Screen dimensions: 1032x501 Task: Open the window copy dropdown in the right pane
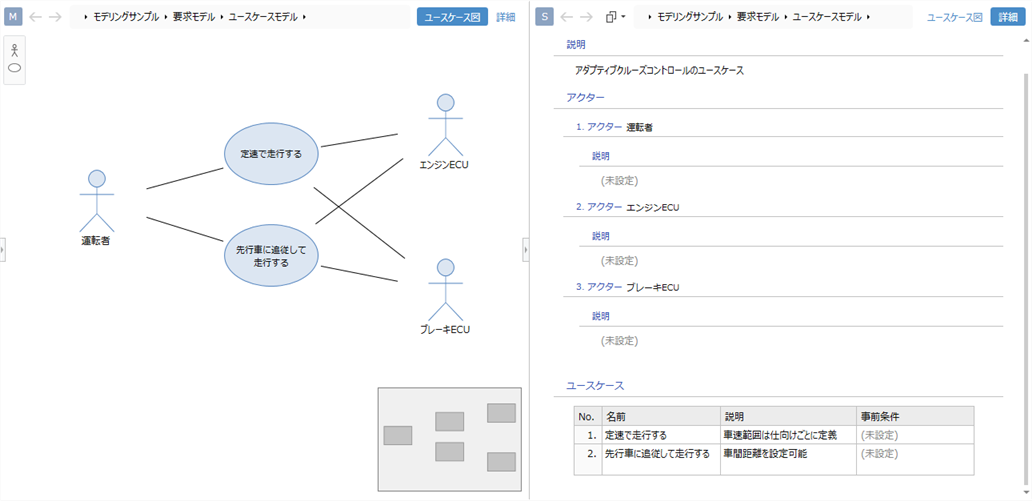tap(616, 17)
